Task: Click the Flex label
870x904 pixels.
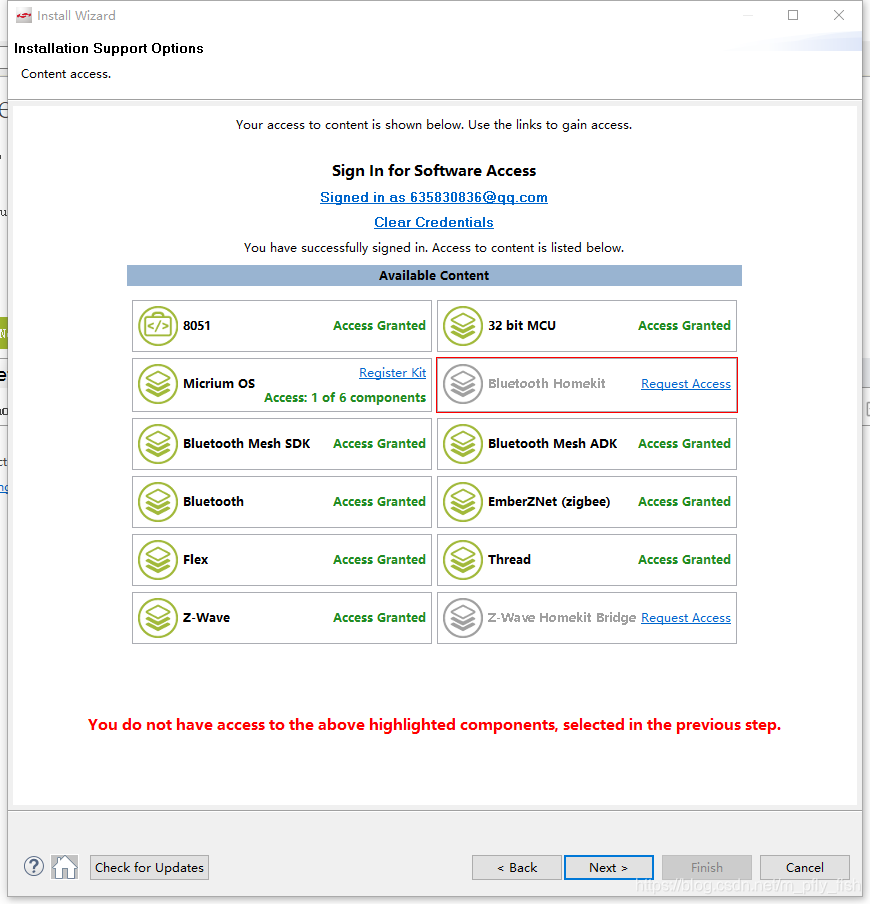Action: [x=195, y=560]
